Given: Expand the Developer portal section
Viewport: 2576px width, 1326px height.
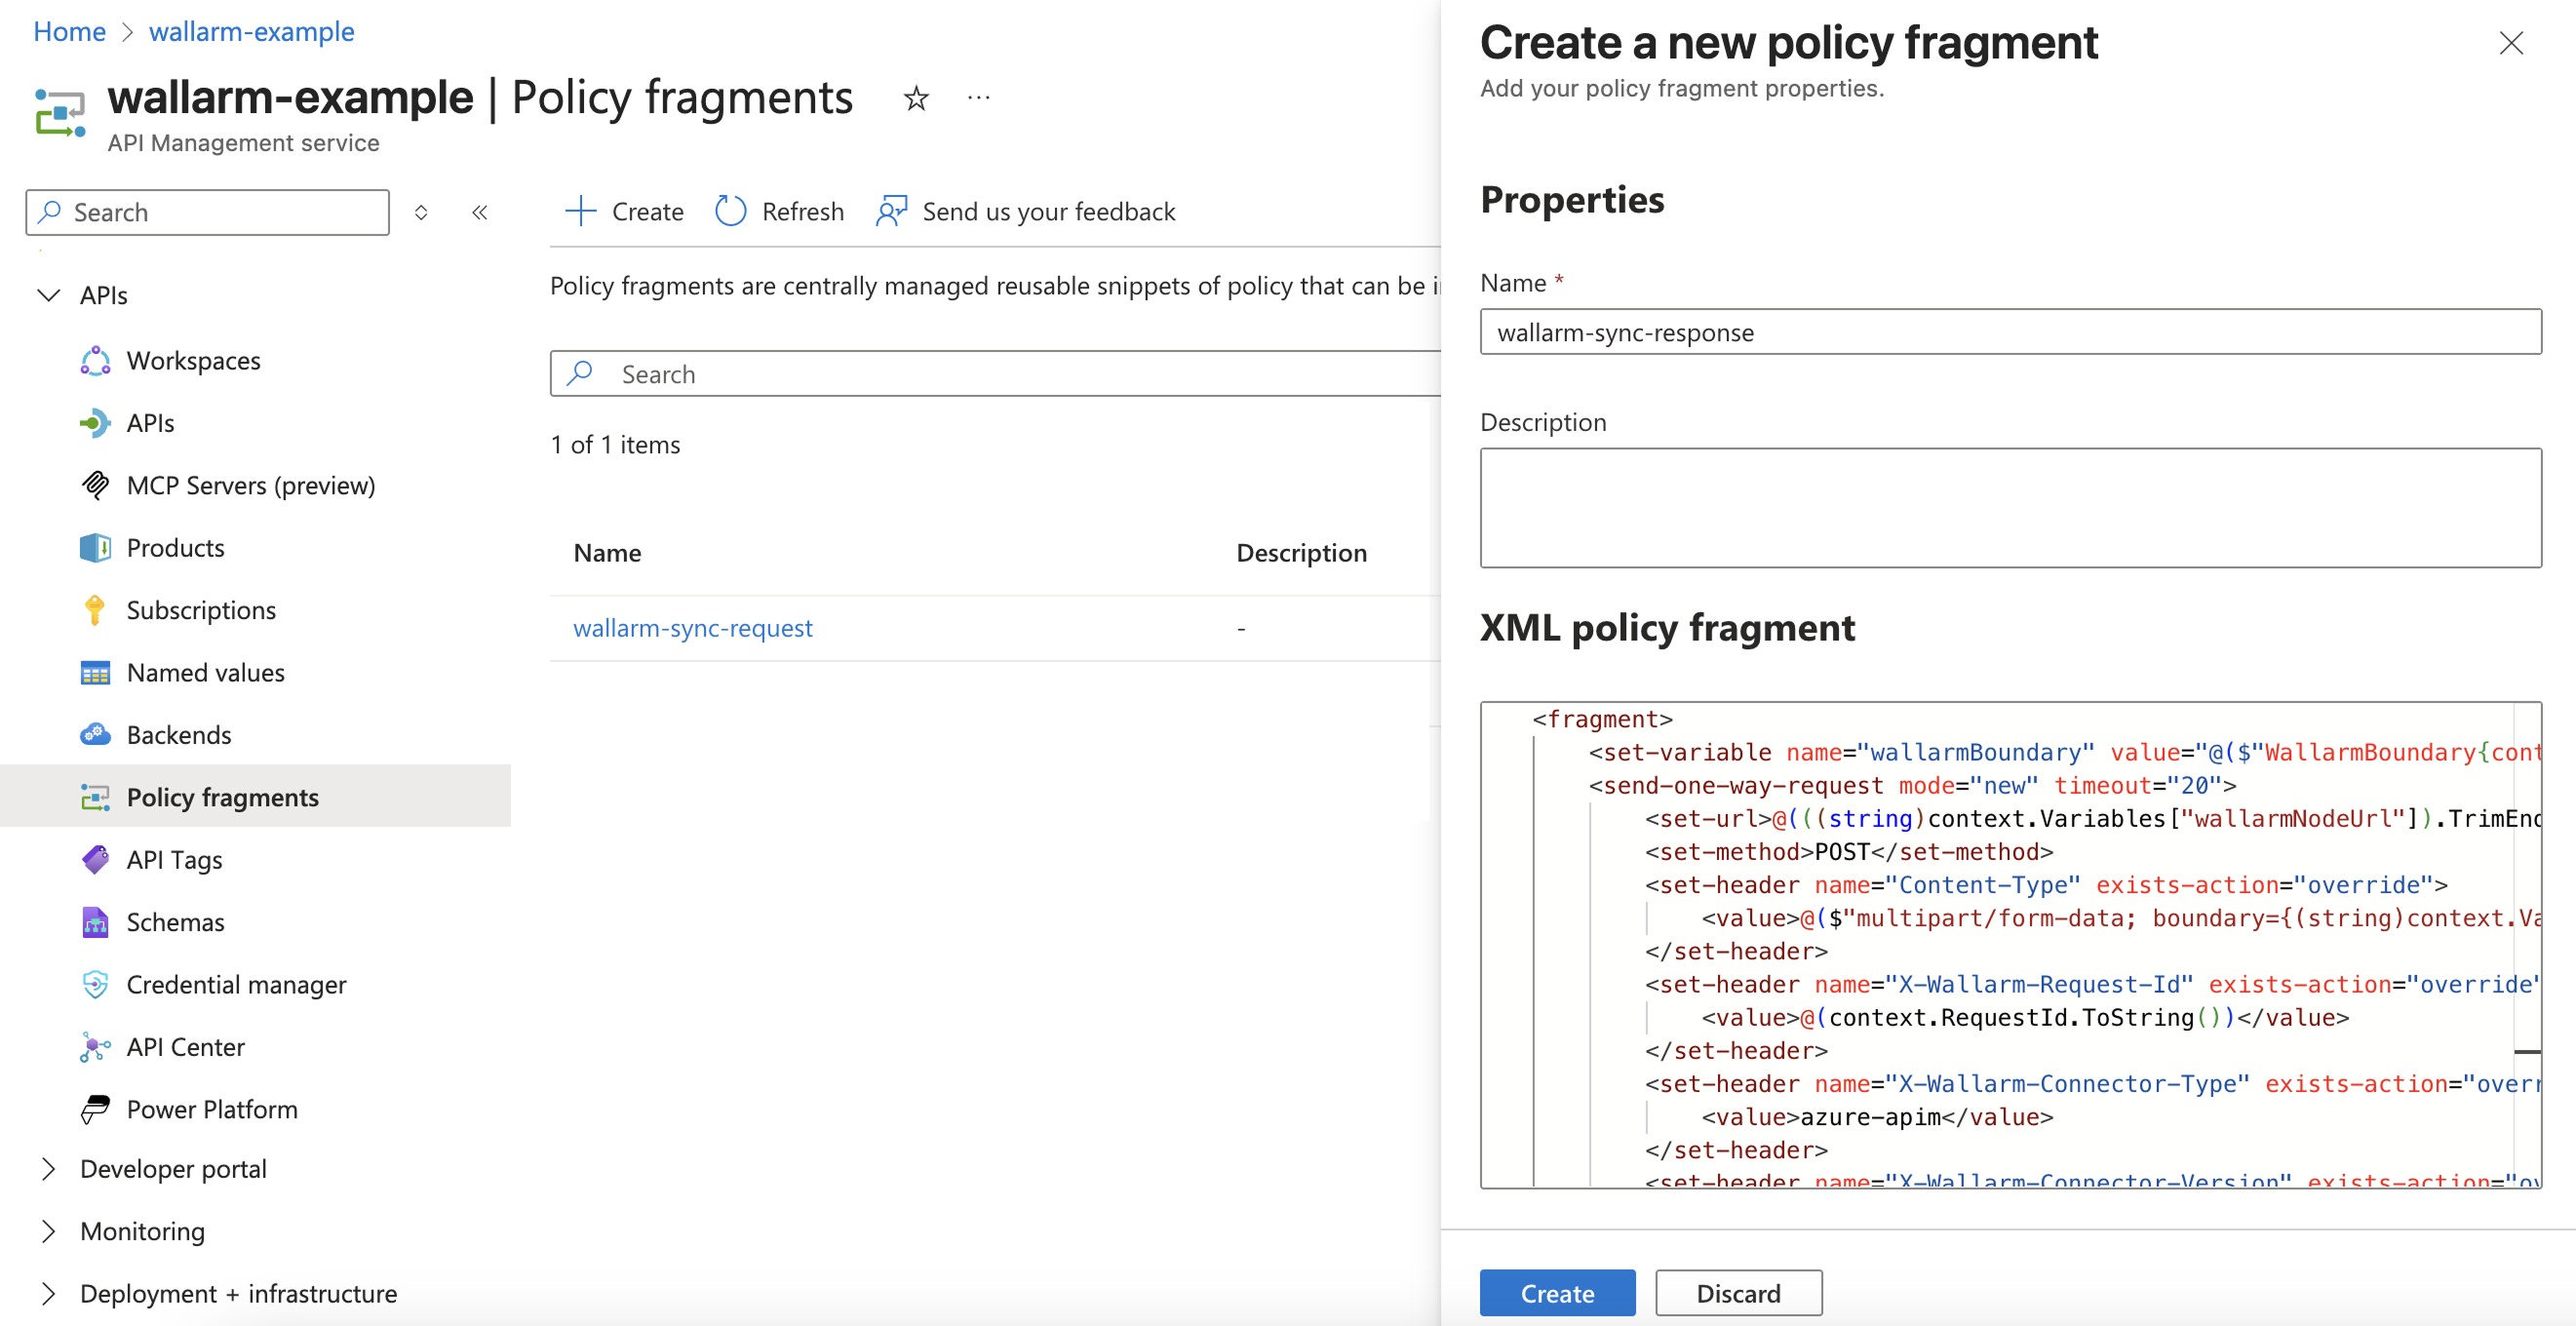Looking at the screenshot, I should pos(48,1168).
